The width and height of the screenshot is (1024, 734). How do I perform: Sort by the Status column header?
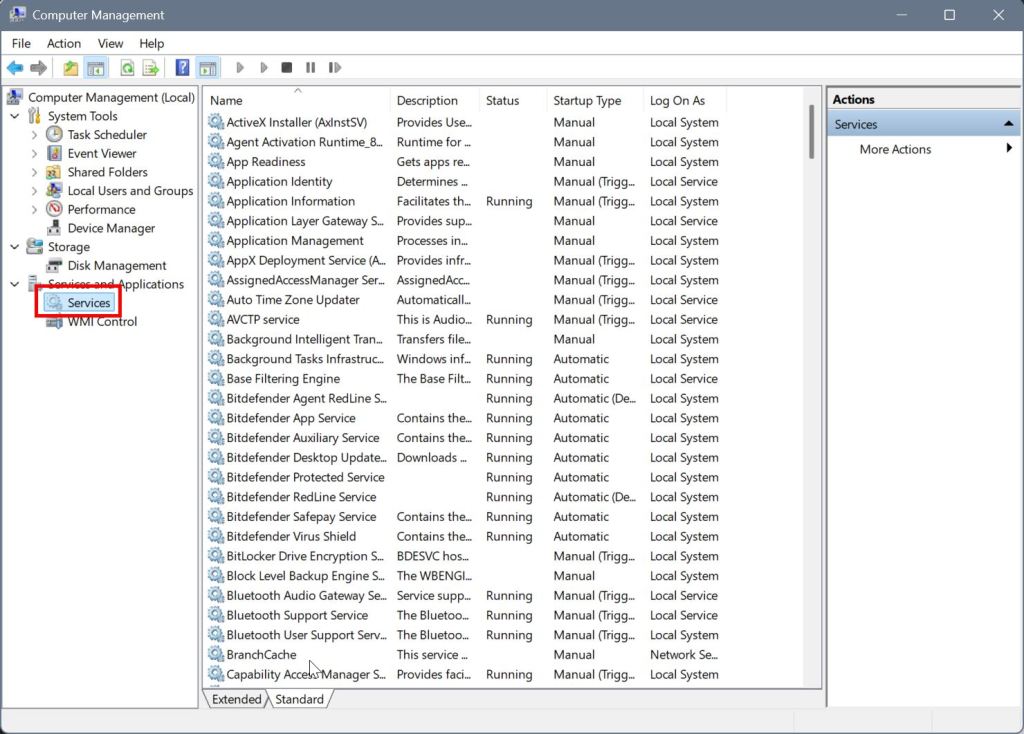coord(513,101)
